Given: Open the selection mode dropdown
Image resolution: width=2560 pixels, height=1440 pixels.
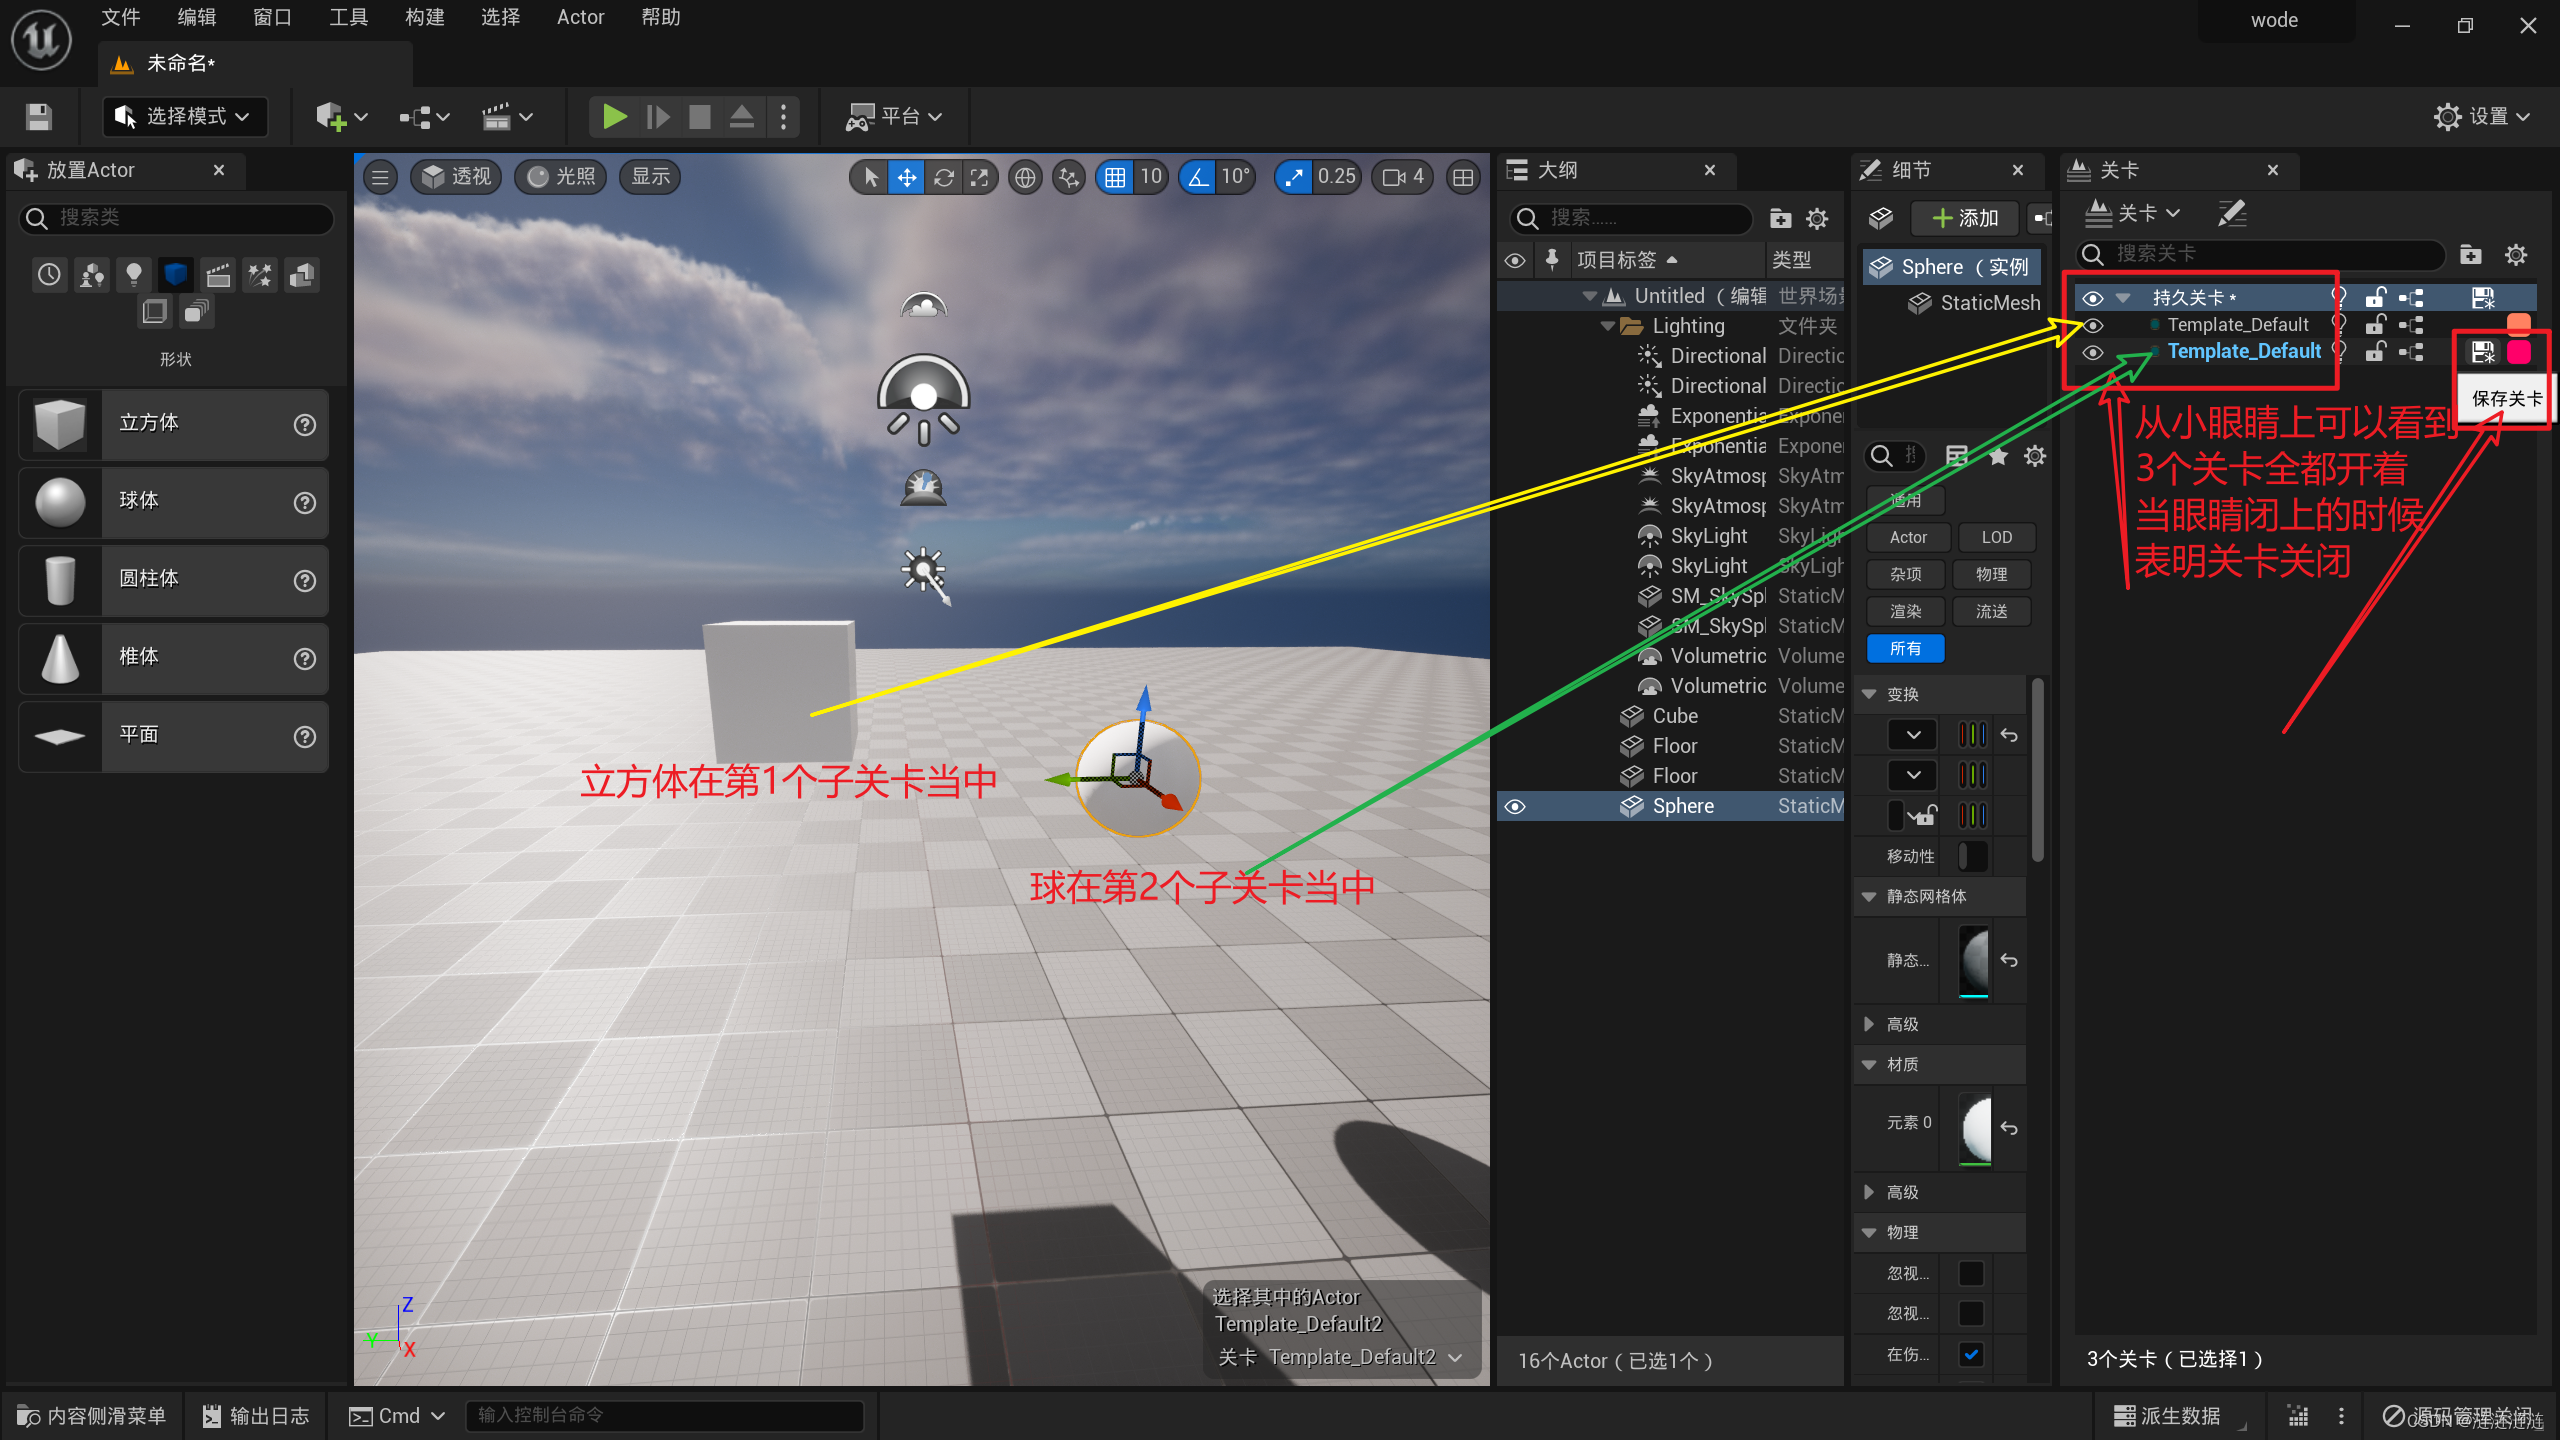Looking at the screenshot, I should coord(185,117).
